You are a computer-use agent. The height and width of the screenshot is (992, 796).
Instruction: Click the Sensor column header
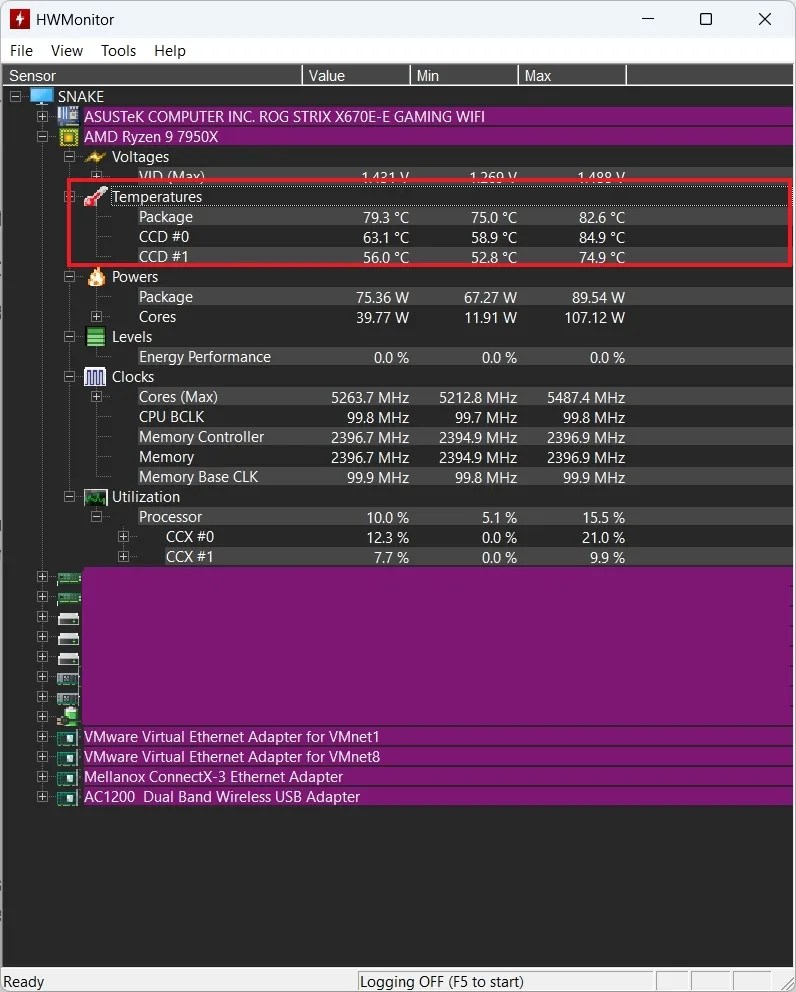(x=152, y=75)
